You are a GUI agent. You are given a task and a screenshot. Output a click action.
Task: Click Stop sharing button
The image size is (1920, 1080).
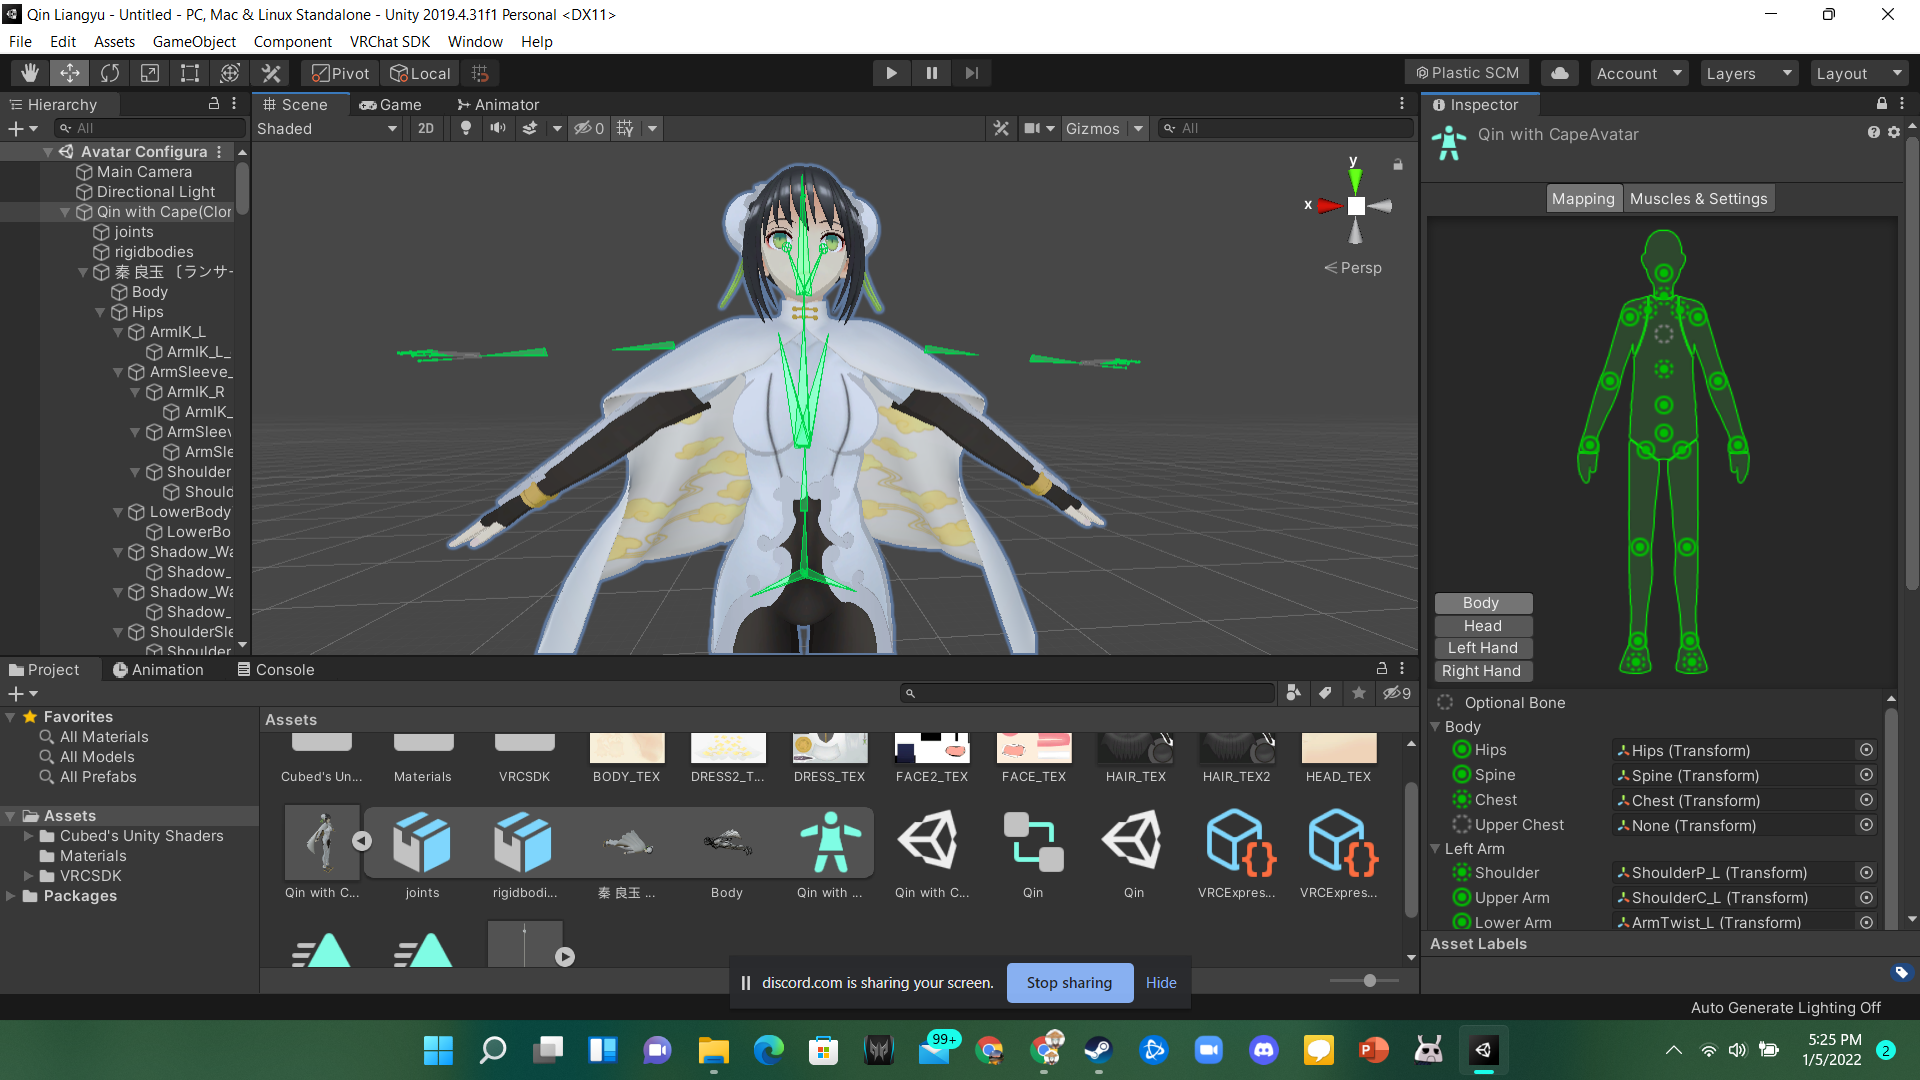click(1069, 983)
